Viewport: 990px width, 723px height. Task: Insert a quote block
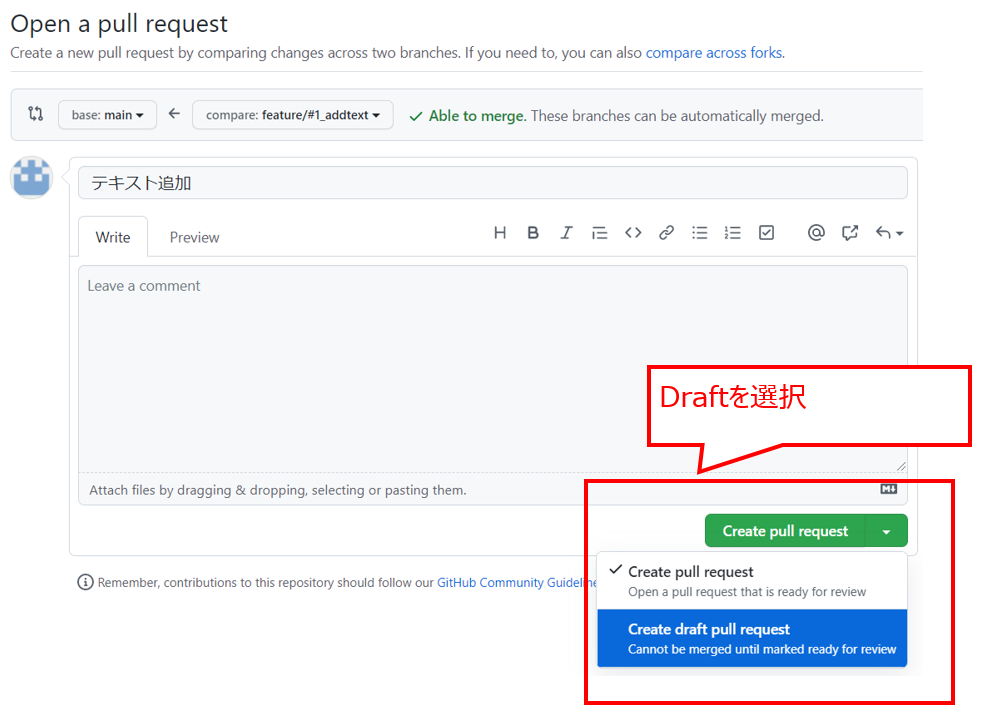click(599, 232)
